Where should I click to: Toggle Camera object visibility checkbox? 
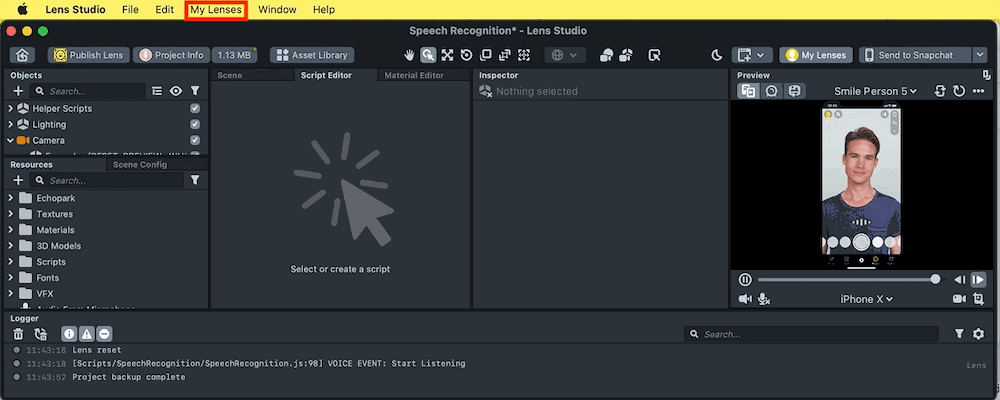coord(195,140)
